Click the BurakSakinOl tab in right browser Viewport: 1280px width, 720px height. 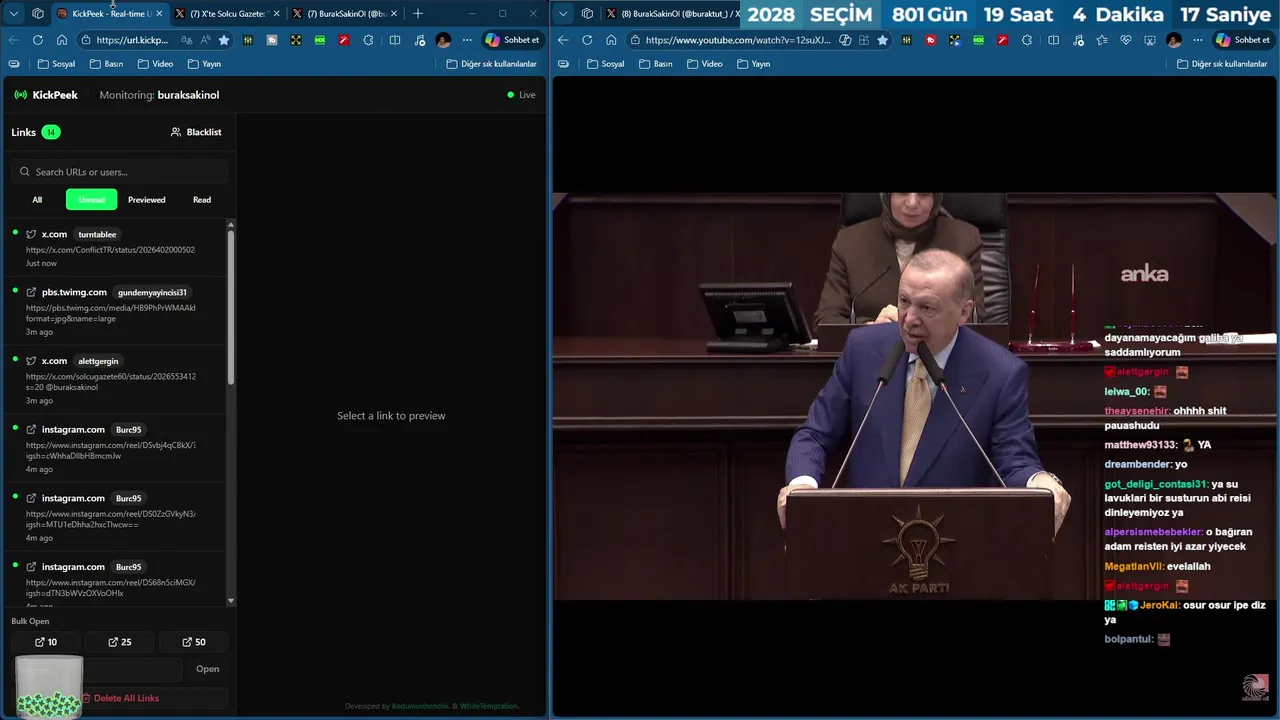(x=671, y=14)
